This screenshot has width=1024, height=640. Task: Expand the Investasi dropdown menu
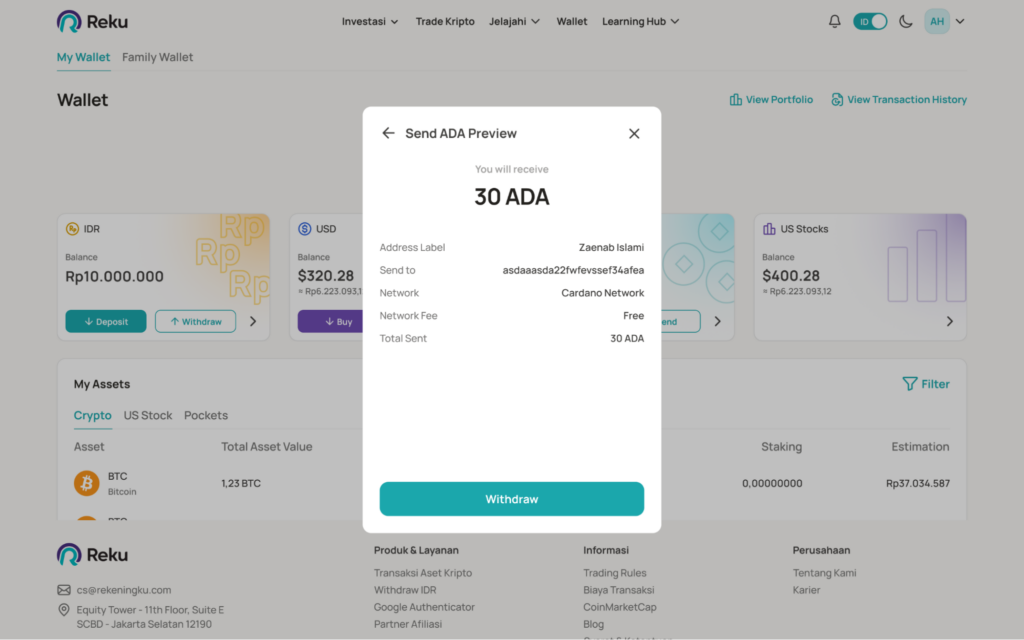click(370, 21)
